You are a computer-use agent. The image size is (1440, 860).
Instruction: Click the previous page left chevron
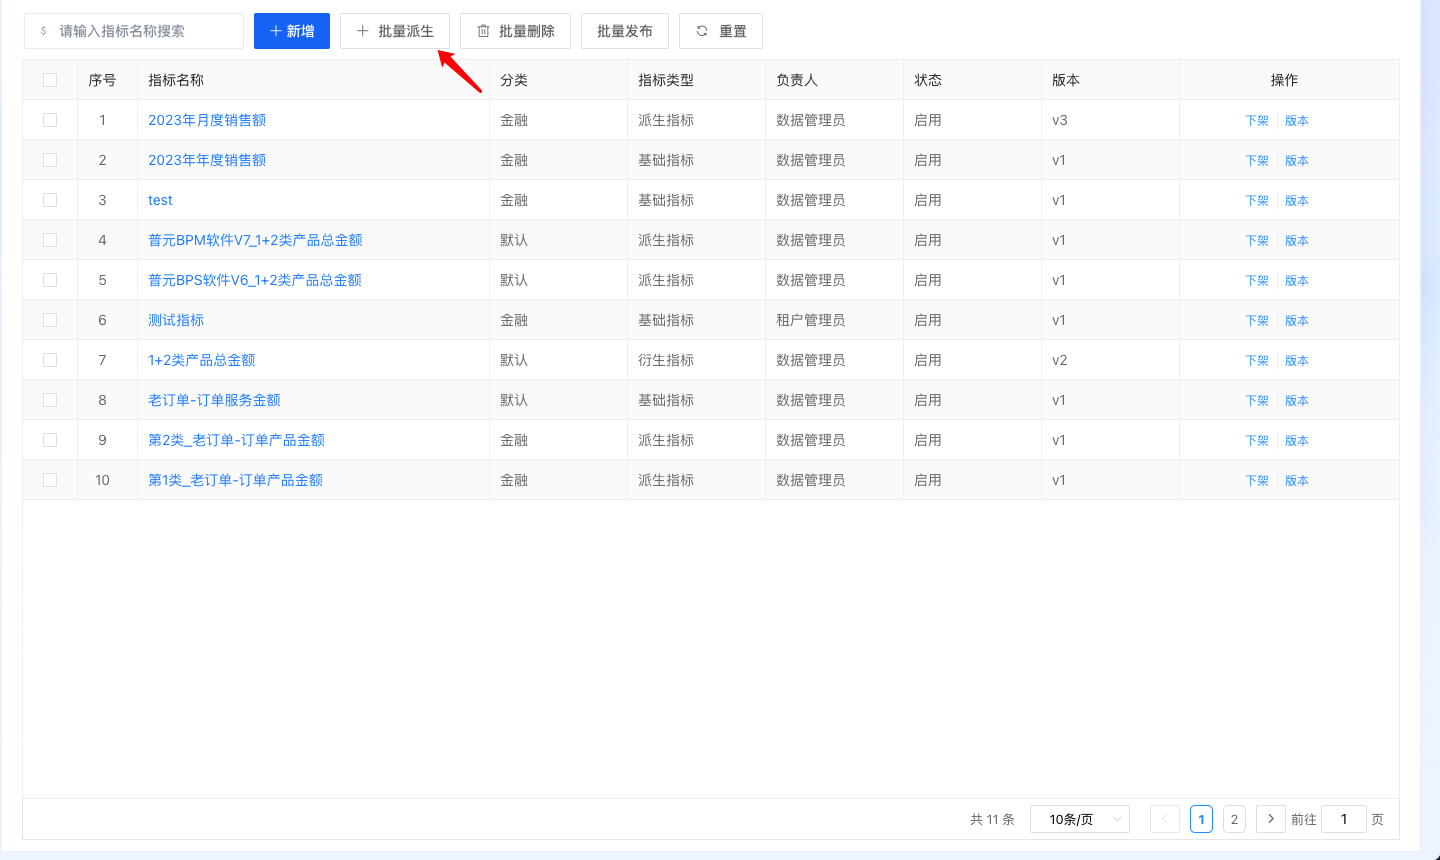pyautogui.click(x=1164, y=819)
